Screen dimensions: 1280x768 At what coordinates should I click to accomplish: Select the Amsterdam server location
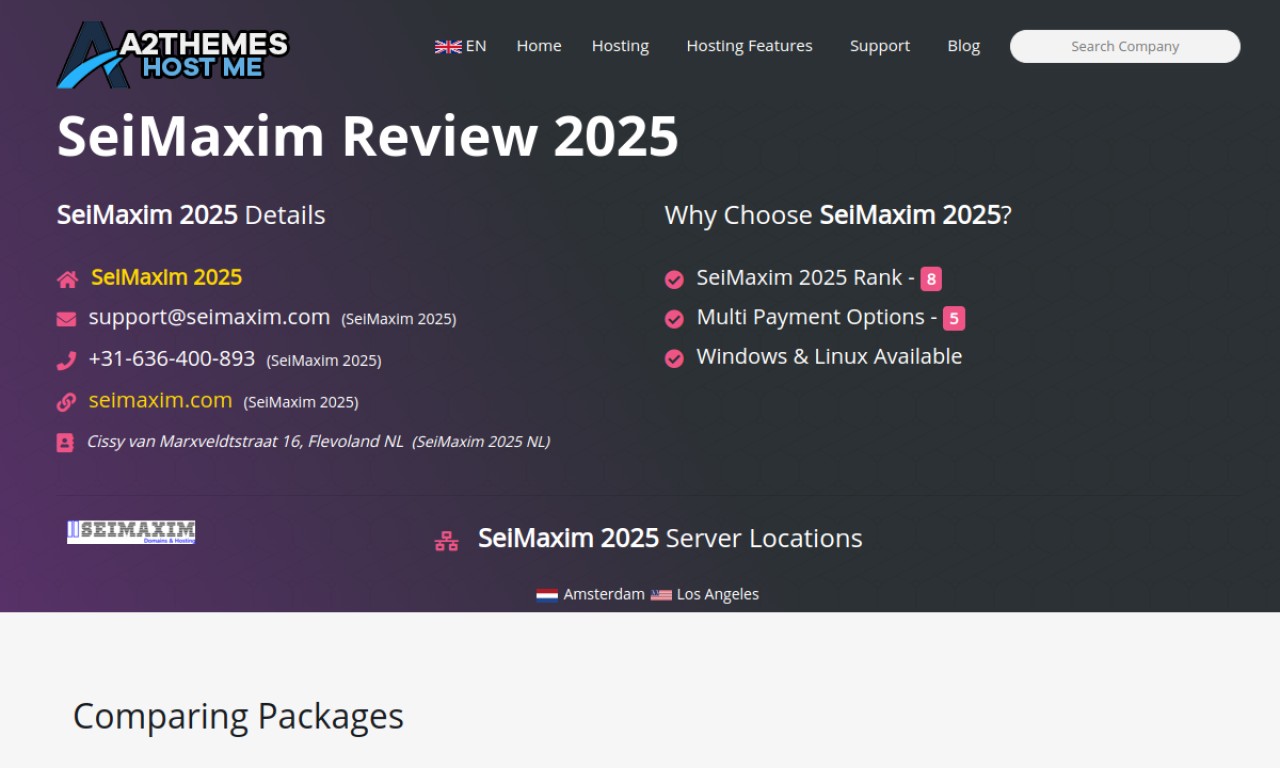point(604,594)
